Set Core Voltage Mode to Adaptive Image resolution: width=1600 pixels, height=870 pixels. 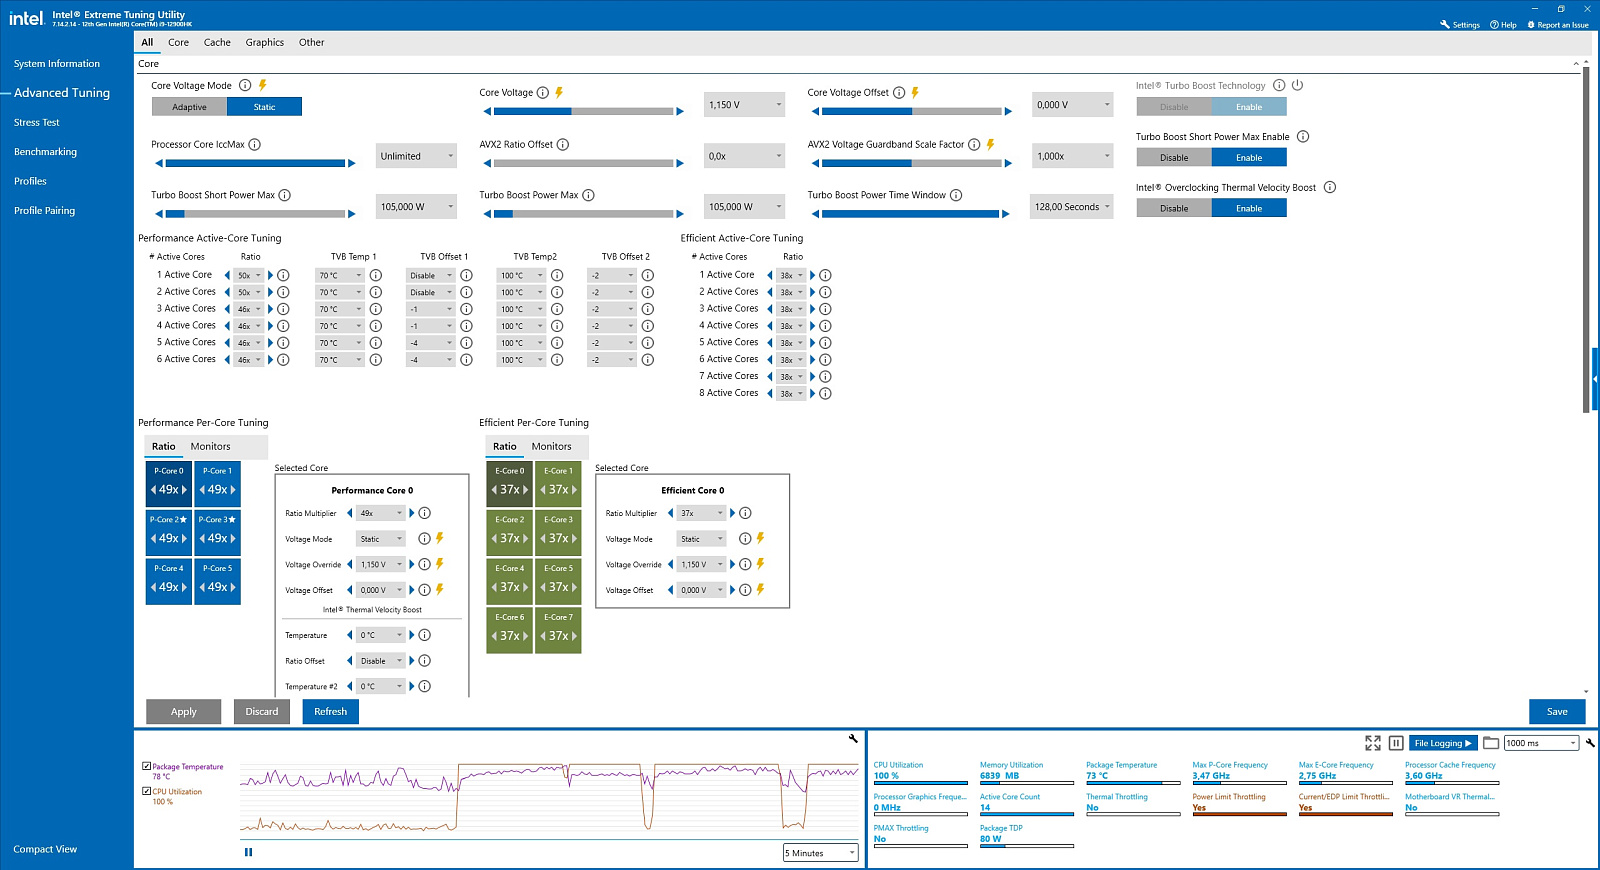(x=189, y=107)
